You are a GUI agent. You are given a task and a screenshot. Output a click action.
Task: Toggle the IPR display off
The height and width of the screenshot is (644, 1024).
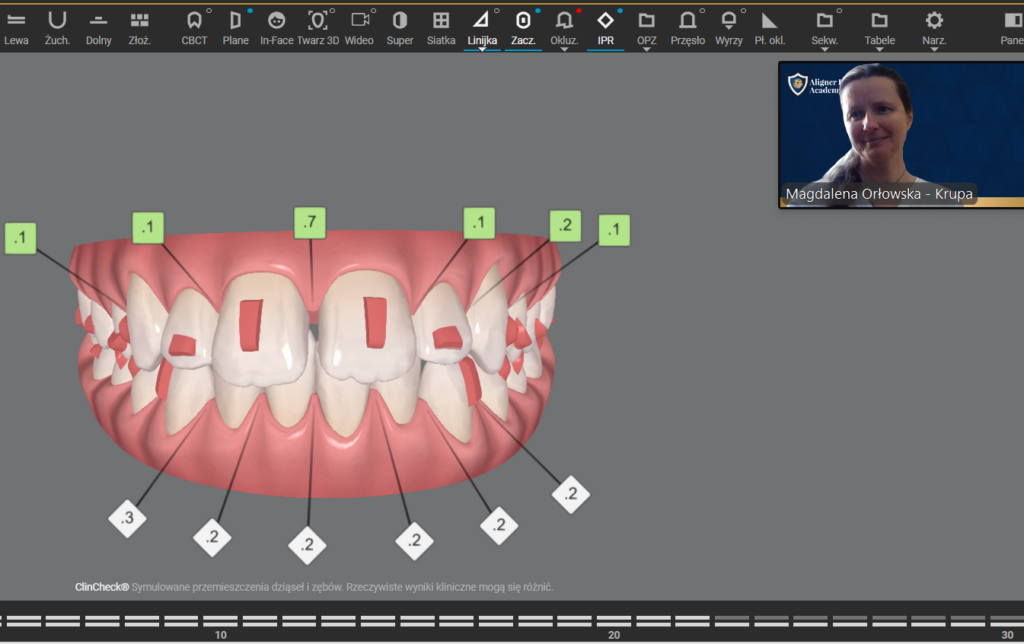605,26
